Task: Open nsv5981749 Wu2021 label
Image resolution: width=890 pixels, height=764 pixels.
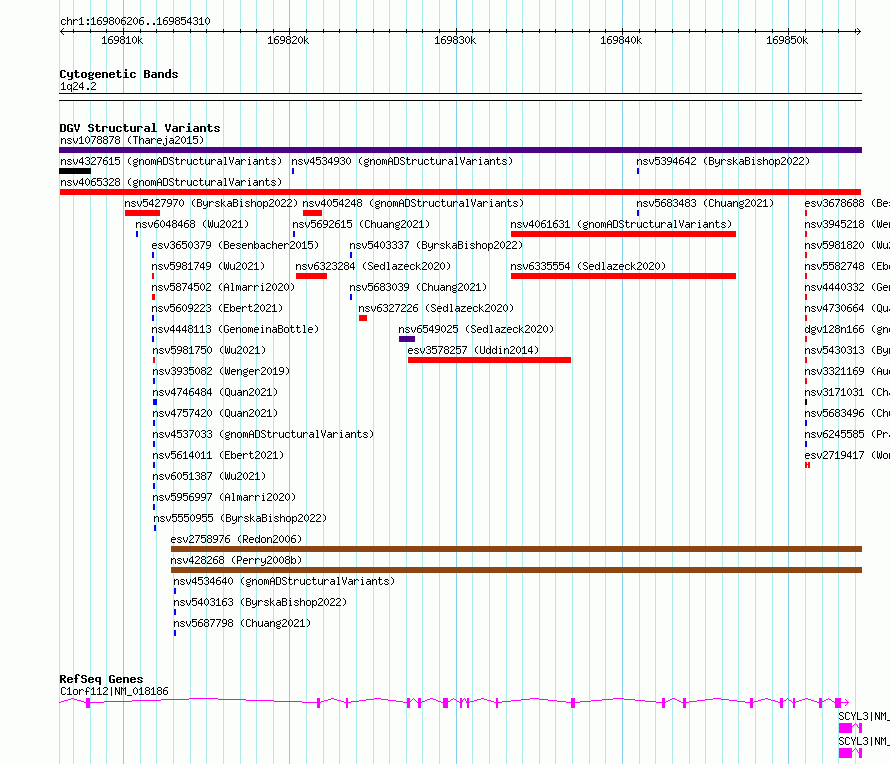Action: 208,266
